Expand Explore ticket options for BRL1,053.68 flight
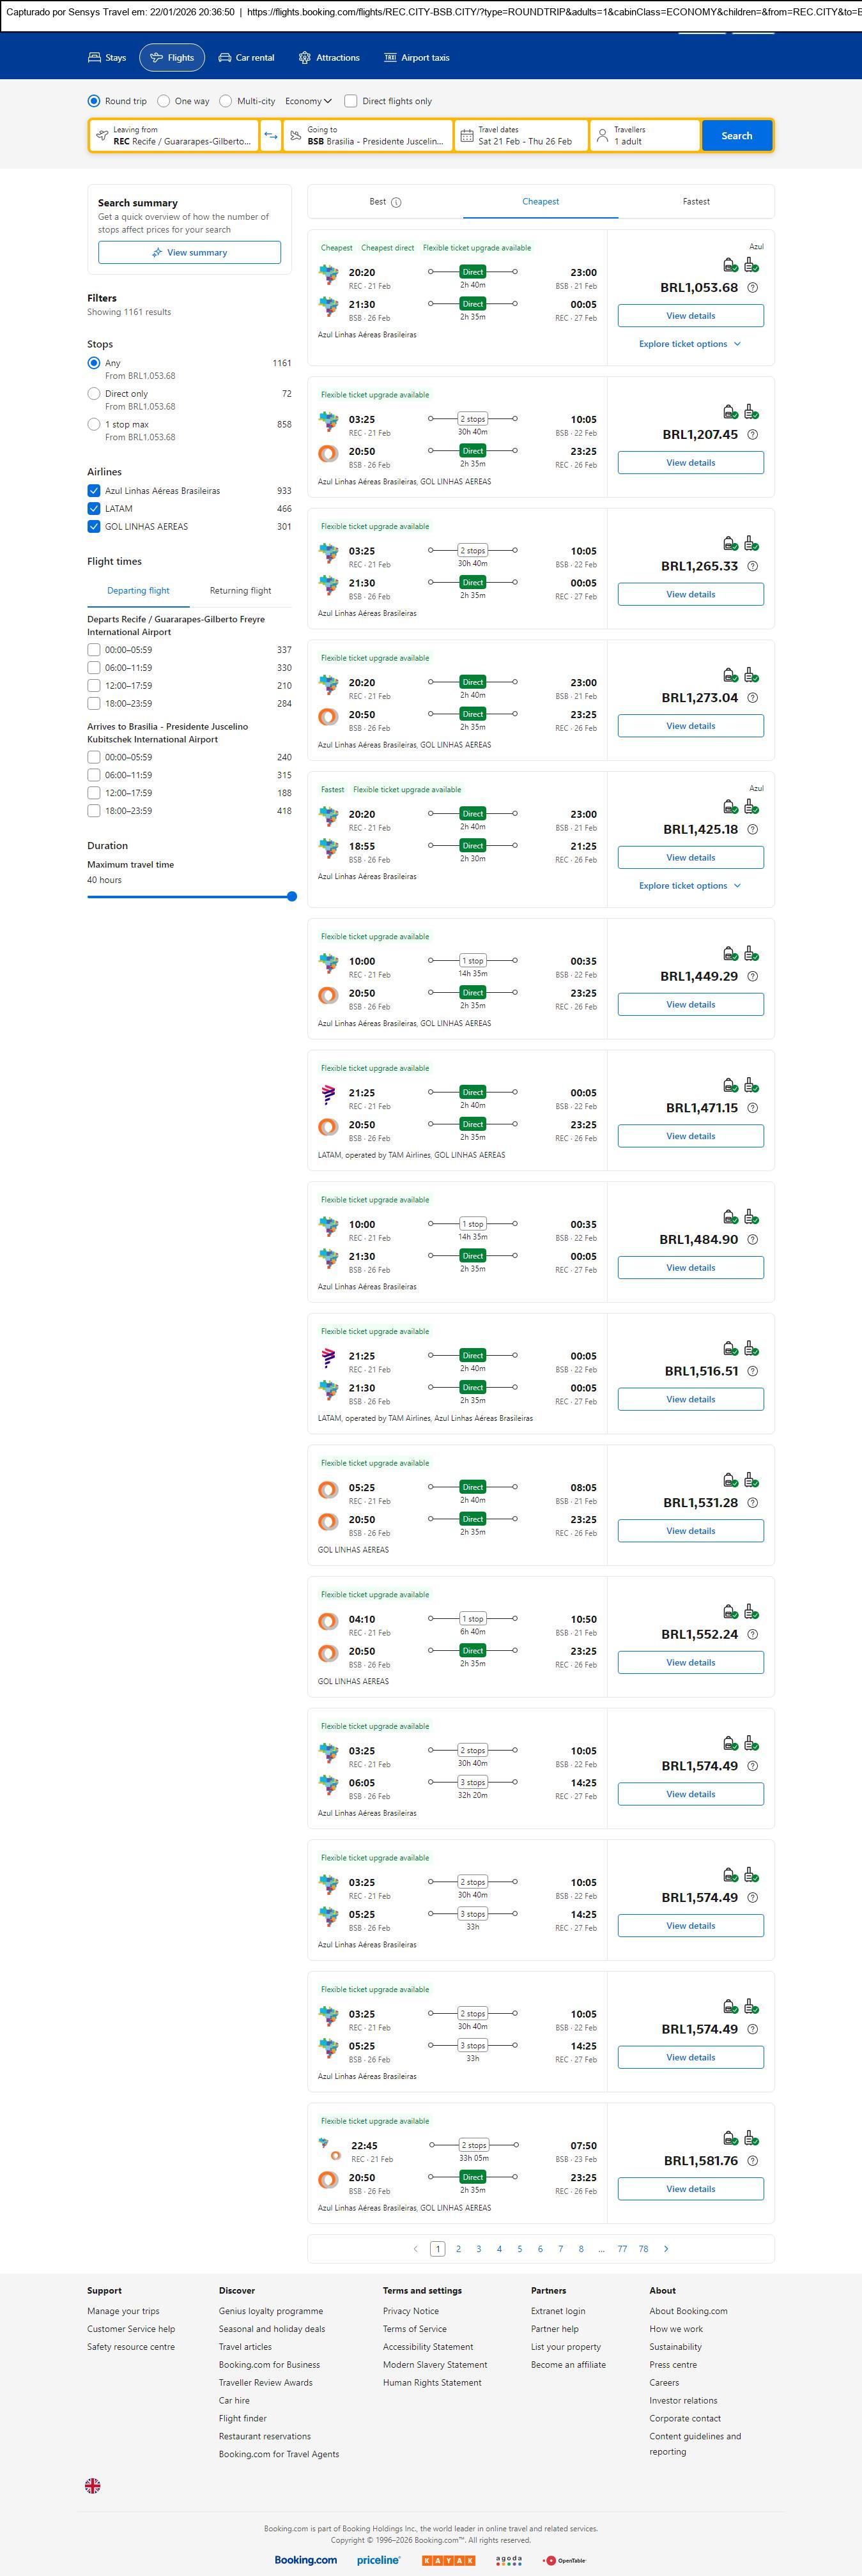The image size is (862, 2576). coord(690,344)
